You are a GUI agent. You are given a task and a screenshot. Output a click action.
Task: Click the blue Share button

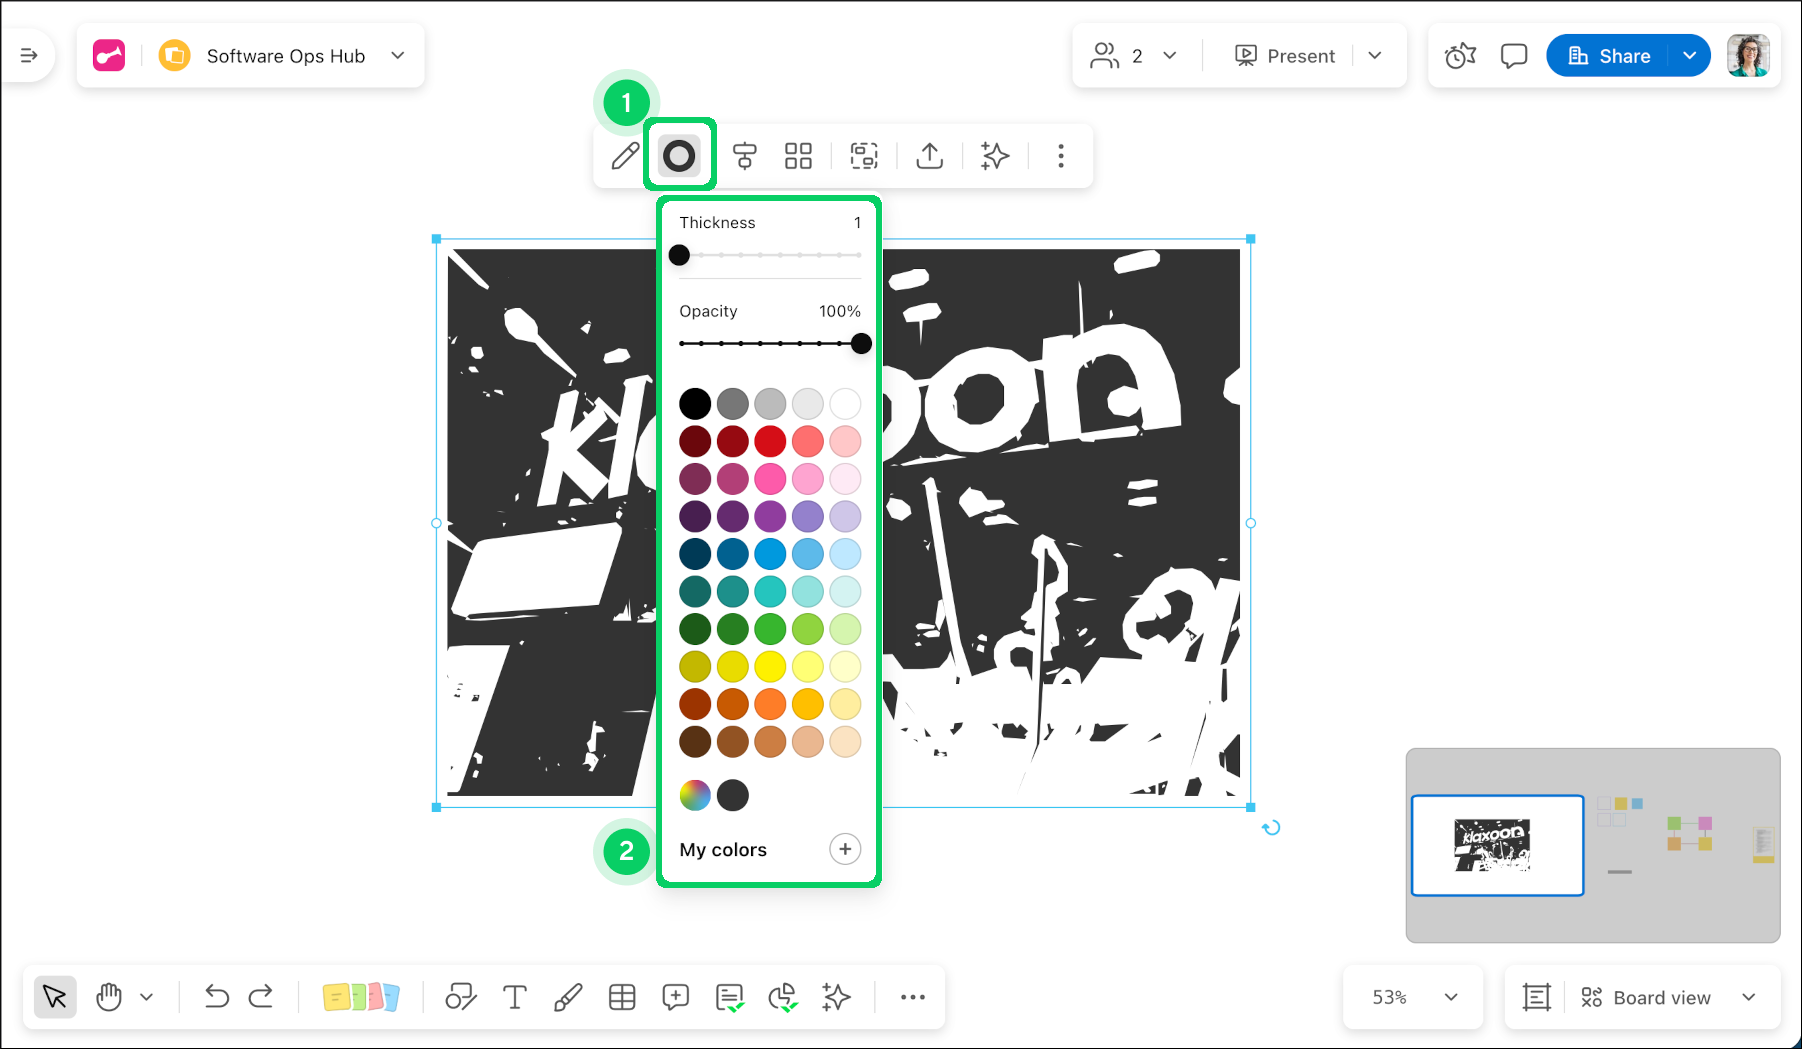1609,56
